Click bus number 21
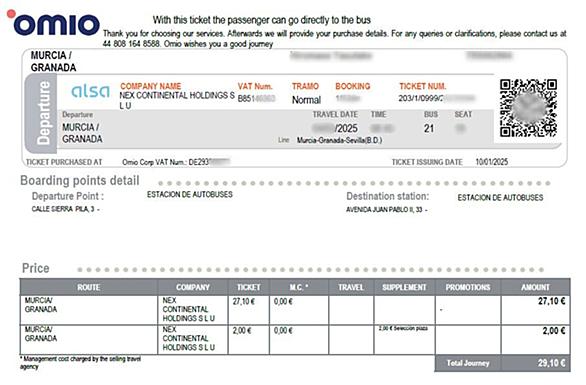 click(x=429, y=129)
